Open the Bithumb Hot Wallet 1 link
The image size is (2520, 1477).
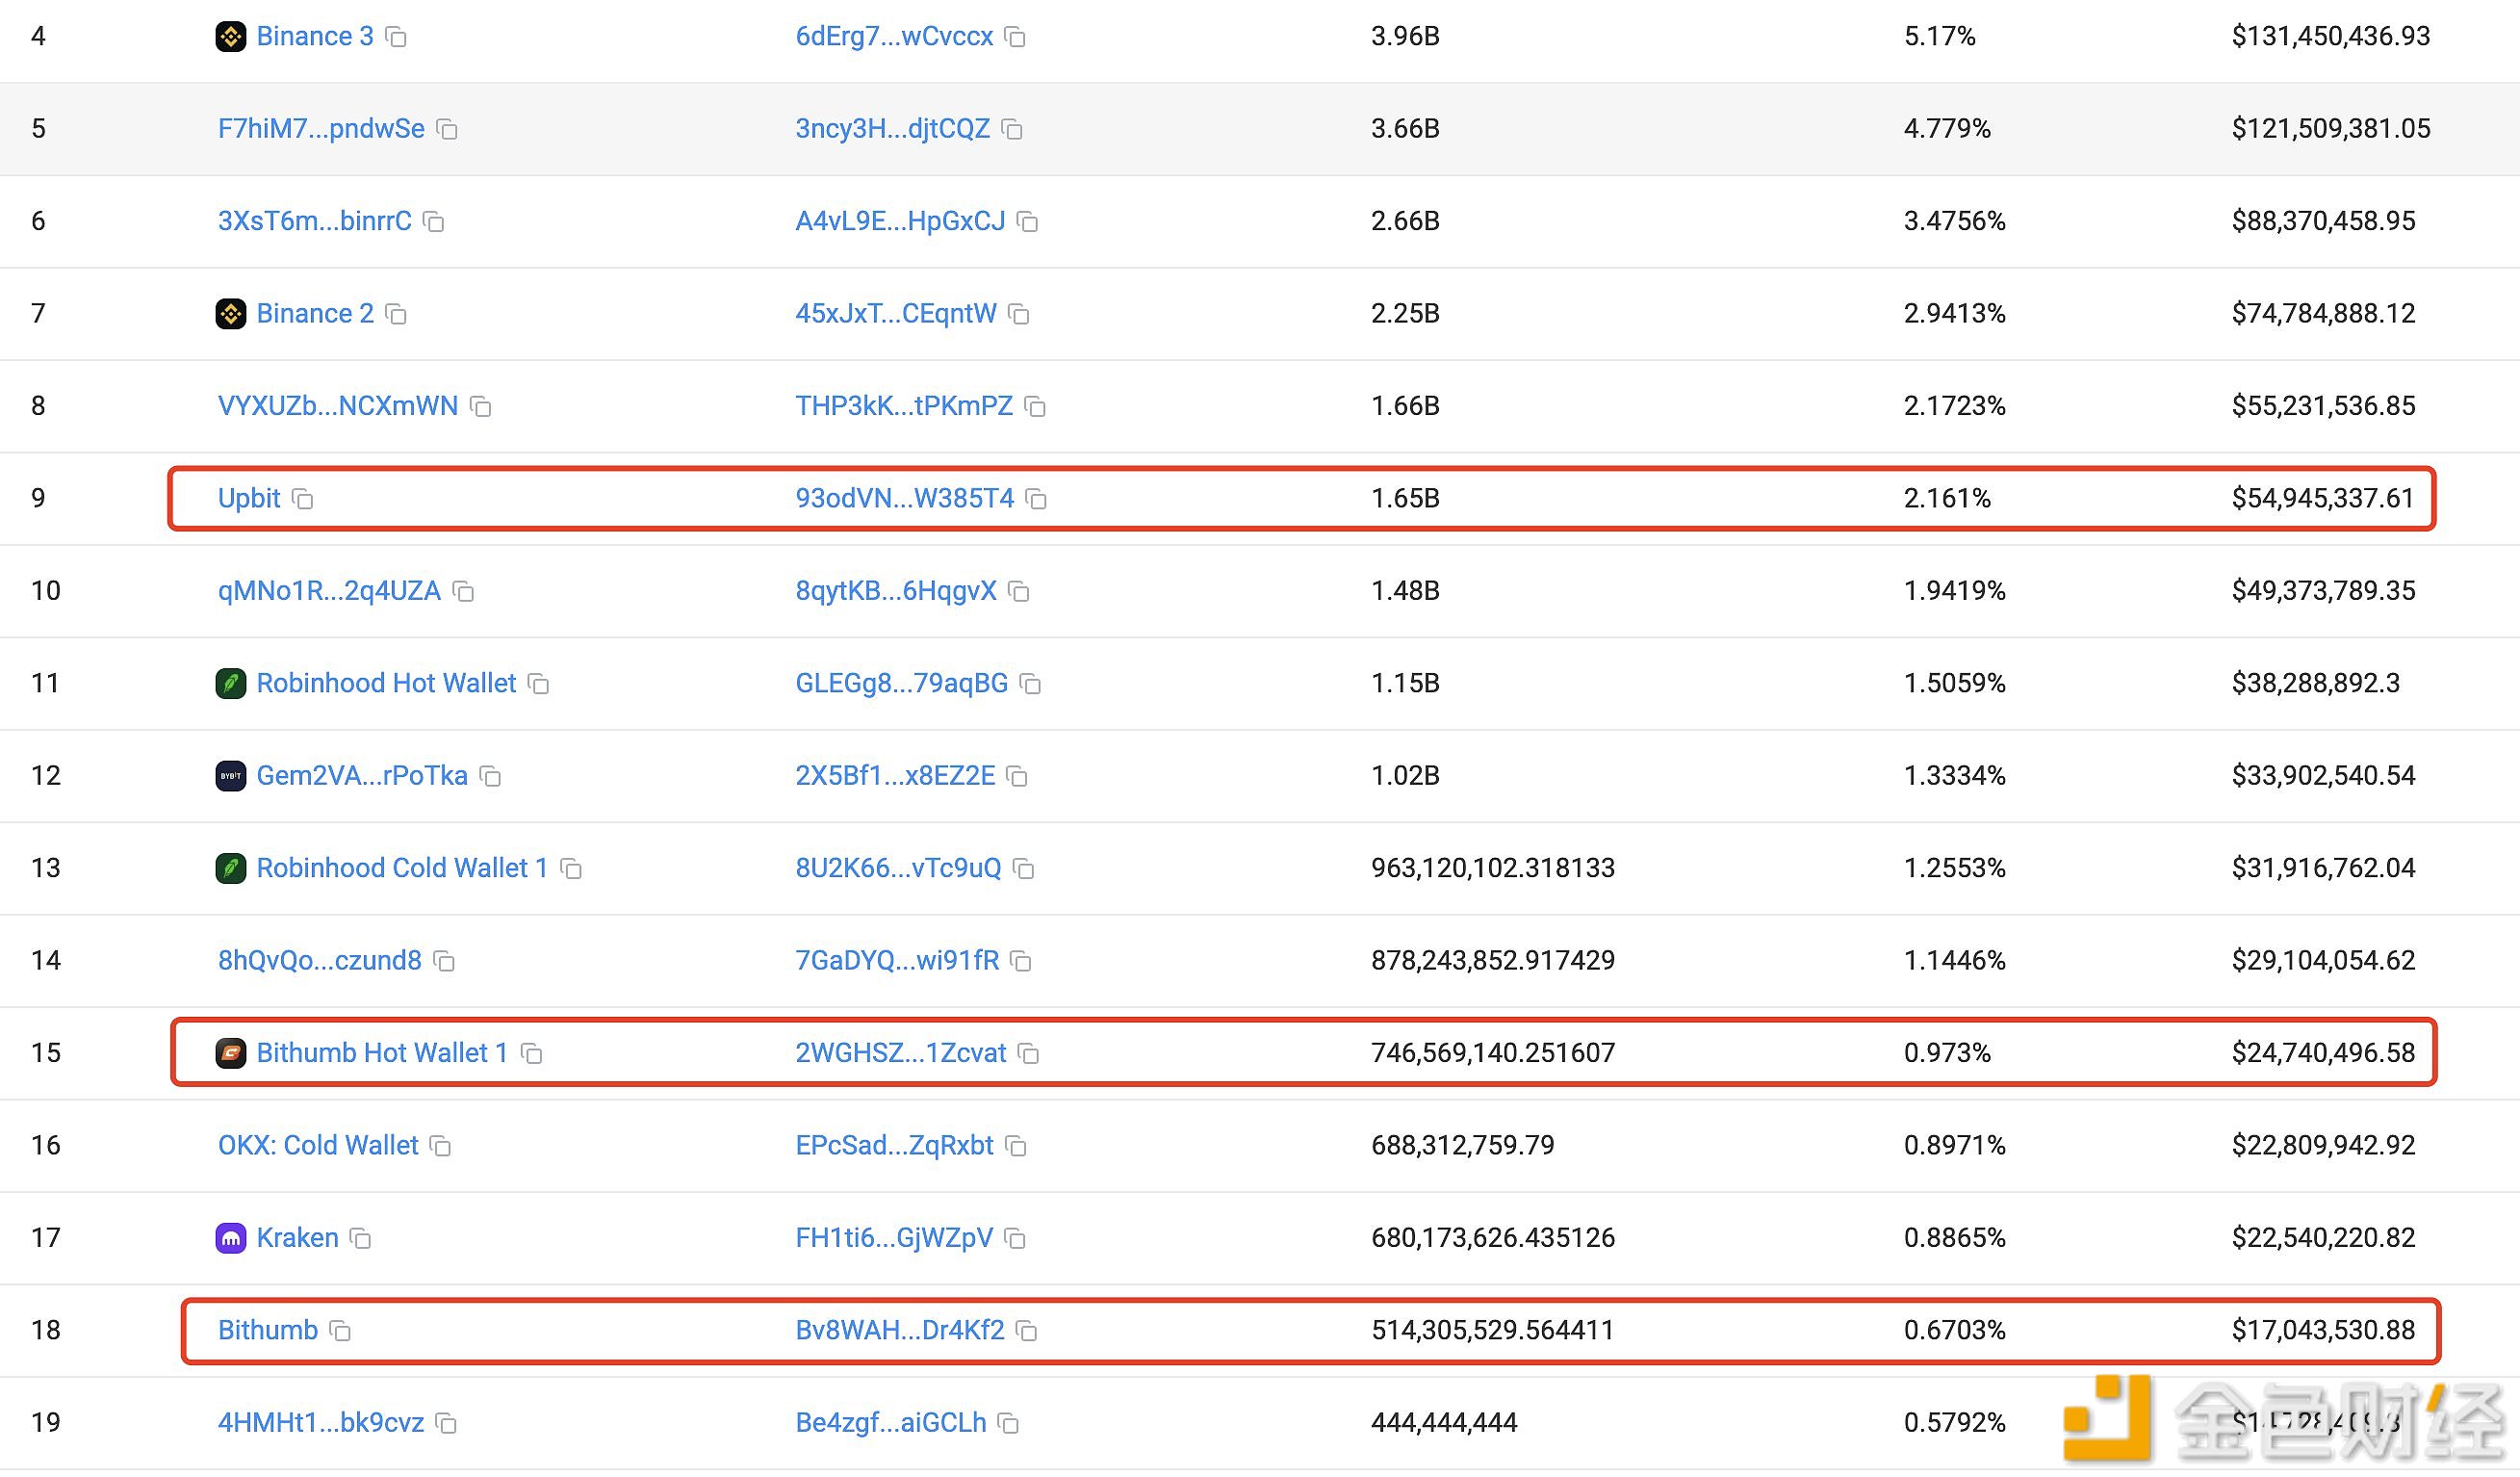(x=382, y=1053)
